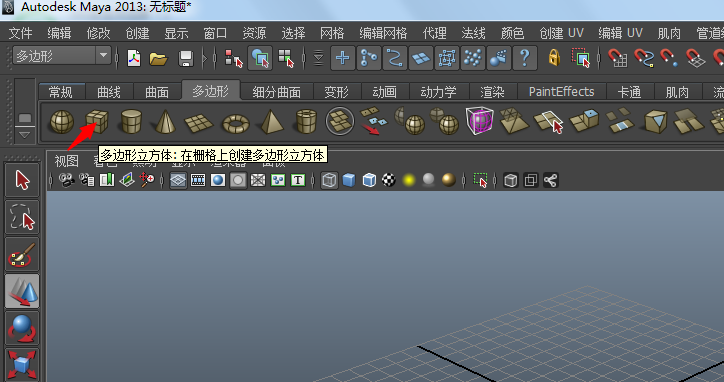Expand the collapsed toolbar section arrow after save icon
724x382 pixels.
pyautogui.click(x=205, y=58)
